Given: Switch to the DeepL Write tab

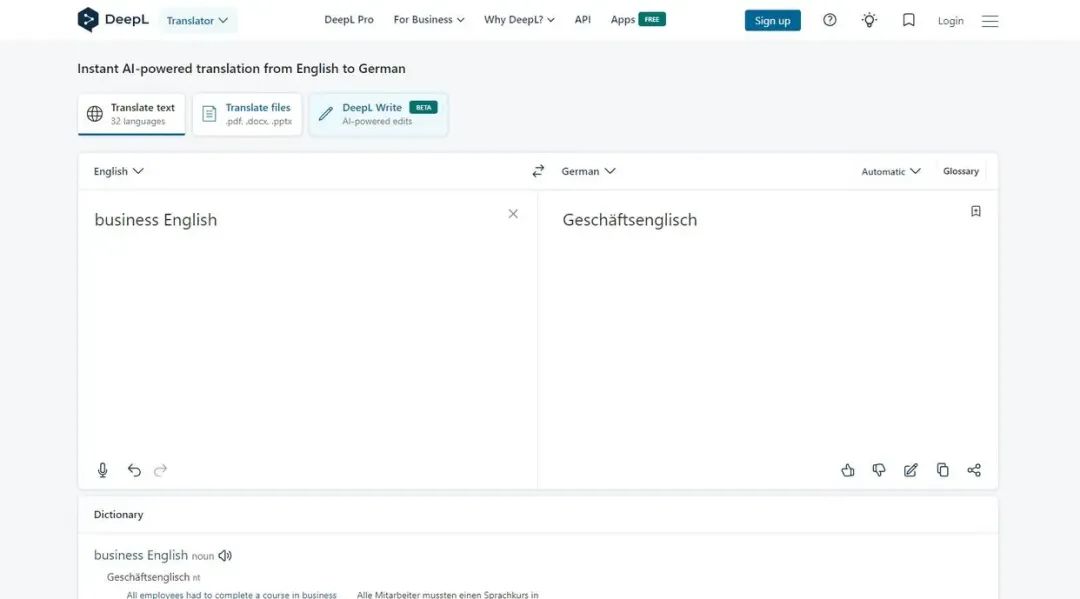Looking at the screenshot, I should click(378, 114).
